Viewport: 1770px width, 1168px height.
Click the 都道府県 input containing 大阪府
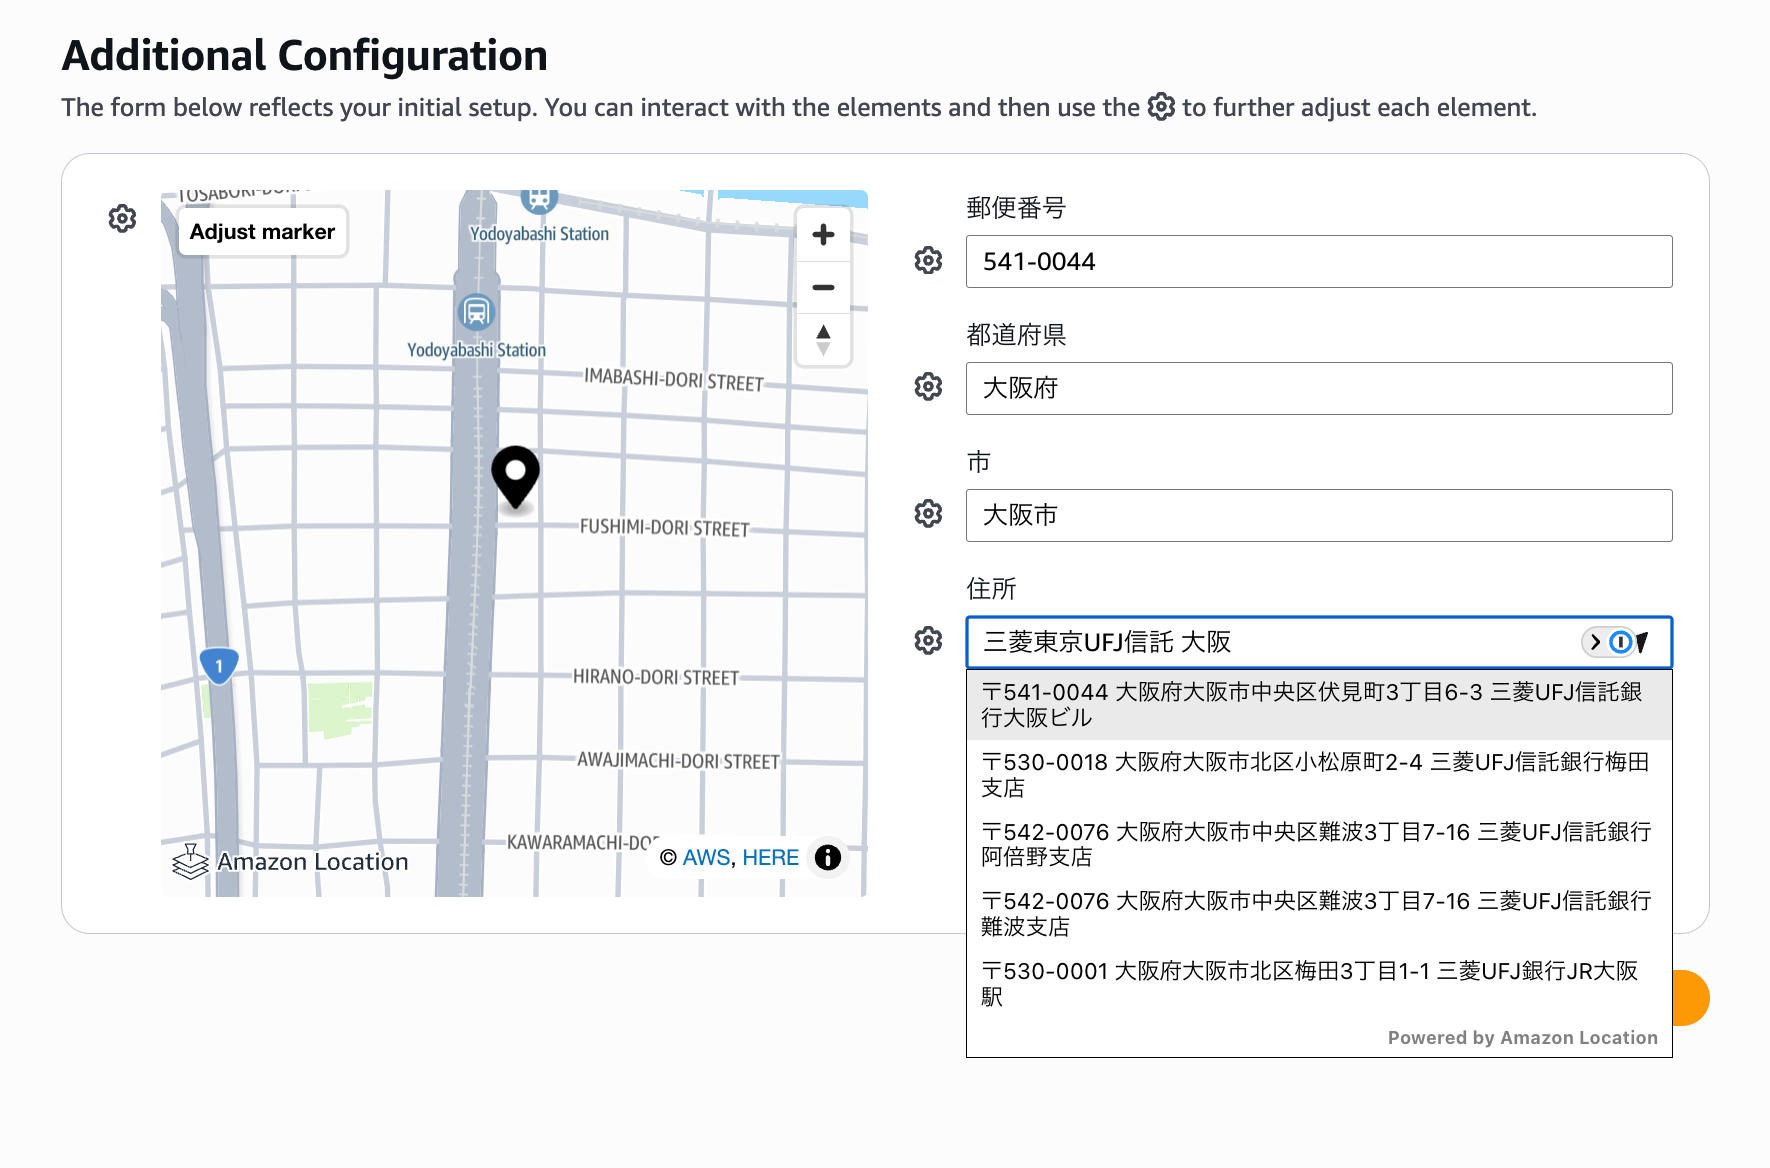[1319, 388]
